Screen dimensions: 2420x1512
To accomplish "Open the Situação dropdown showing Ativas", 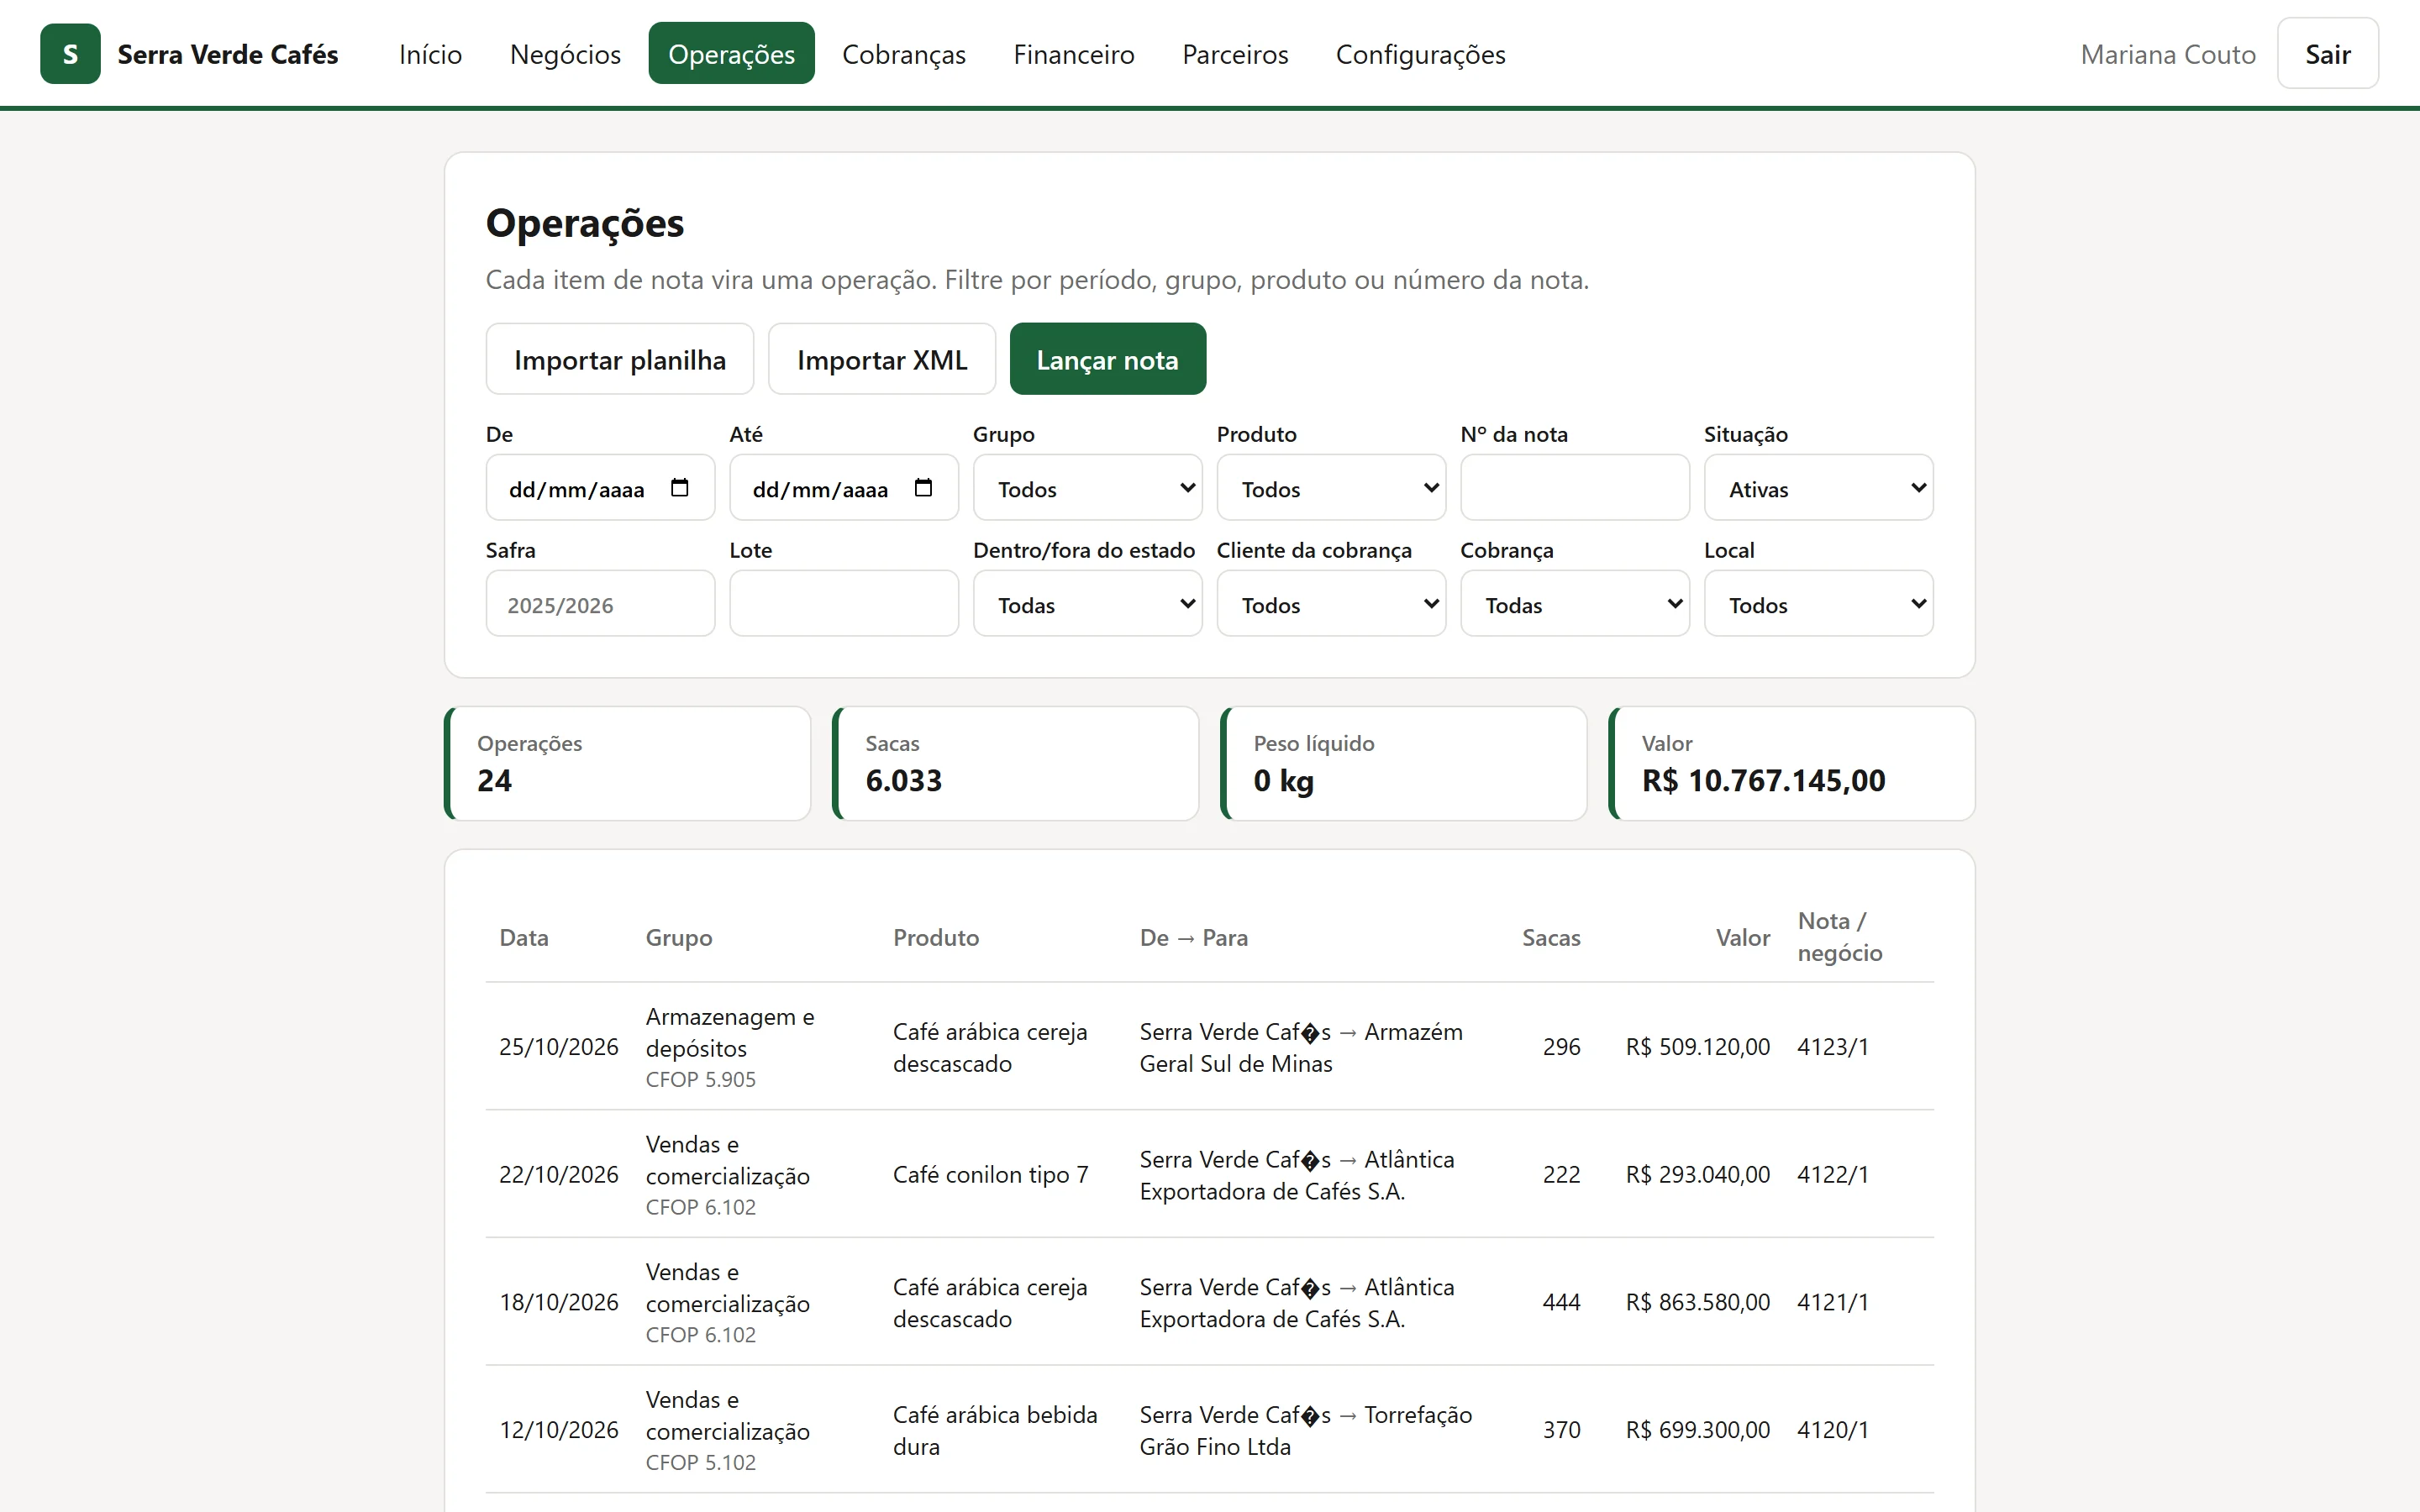I will pos(1818,488).
